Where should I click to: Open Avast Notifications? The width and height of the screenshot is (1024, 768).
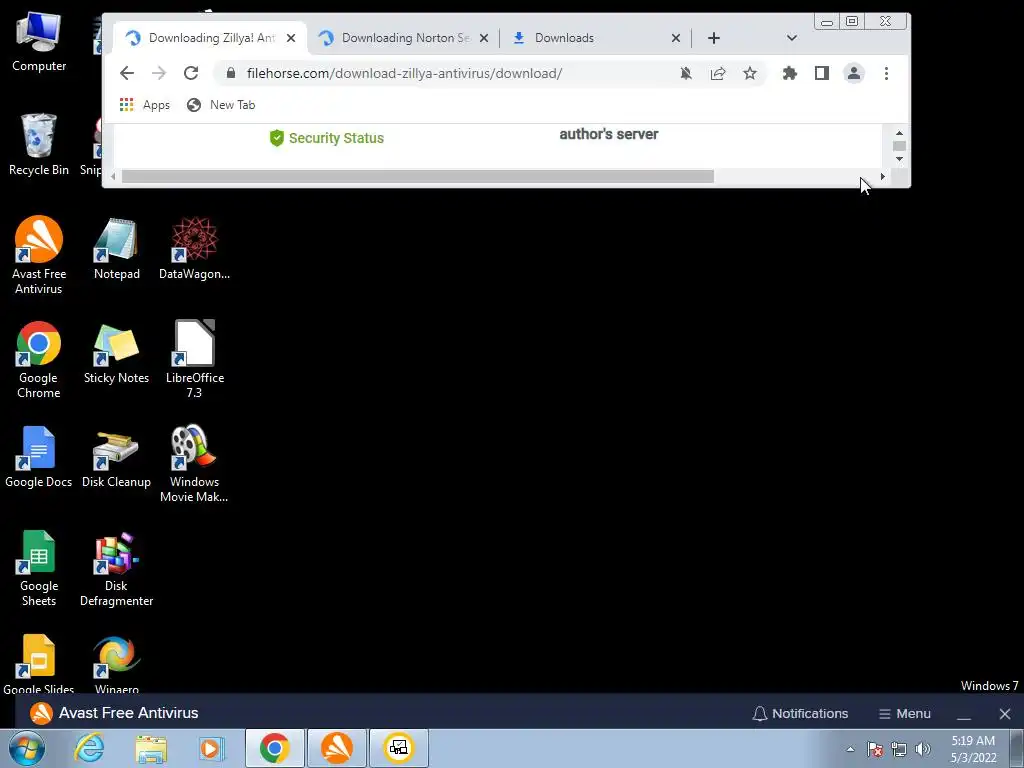pyautogui.click(x=800, y=713)
